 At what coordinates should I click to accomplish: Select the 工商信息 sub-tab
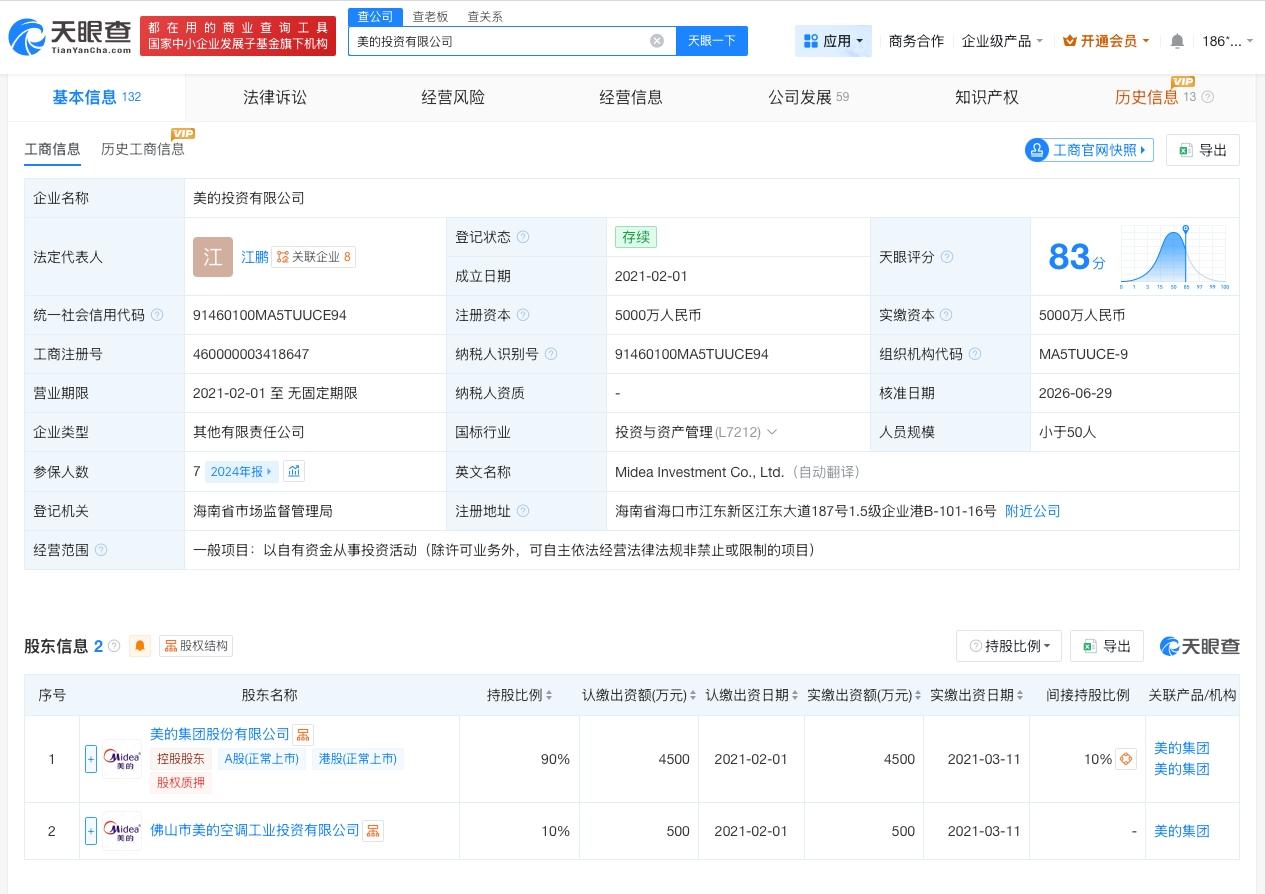point(52,149)
